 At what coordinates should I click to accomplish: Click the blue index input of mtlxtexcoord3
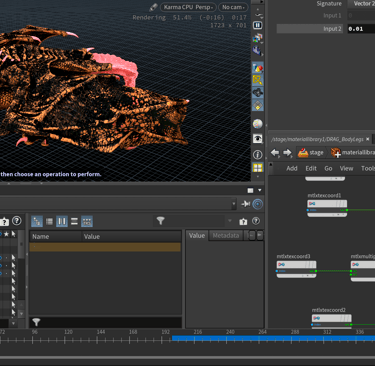(277, 271)
